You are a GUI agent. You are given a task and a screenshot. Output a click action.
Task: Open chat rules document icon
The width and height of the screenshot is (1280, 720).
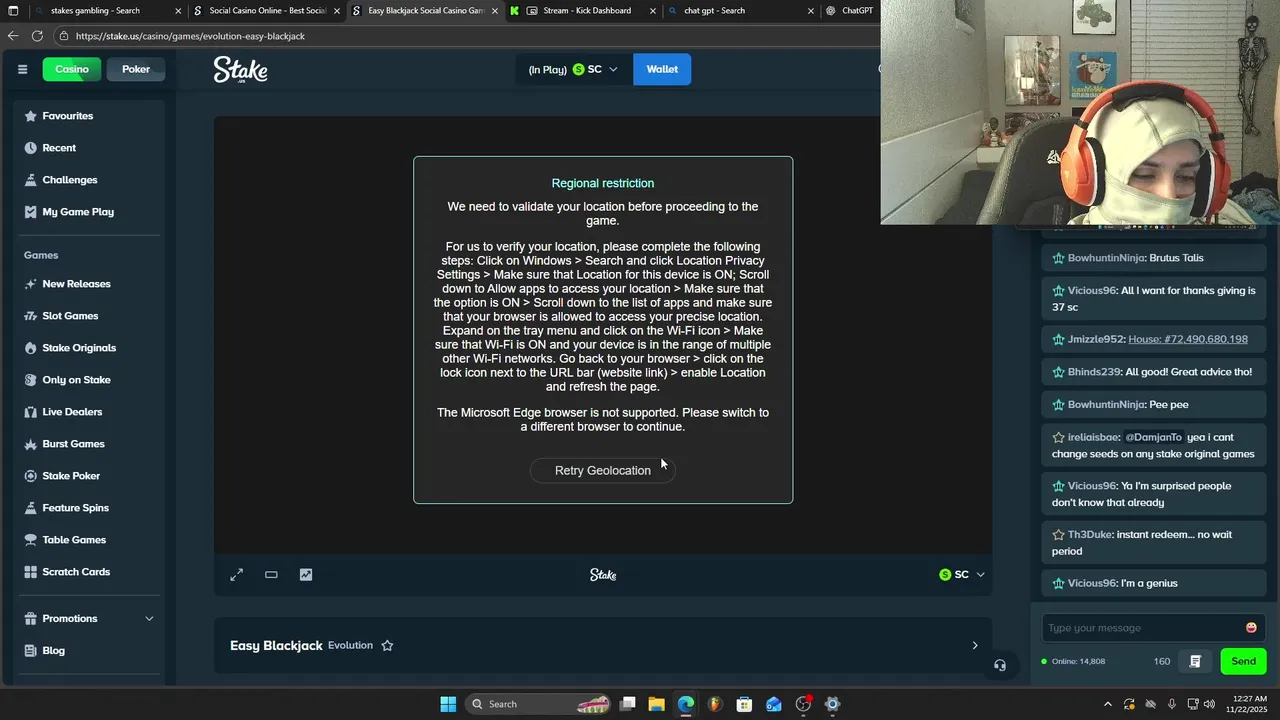coord(1195,661)
